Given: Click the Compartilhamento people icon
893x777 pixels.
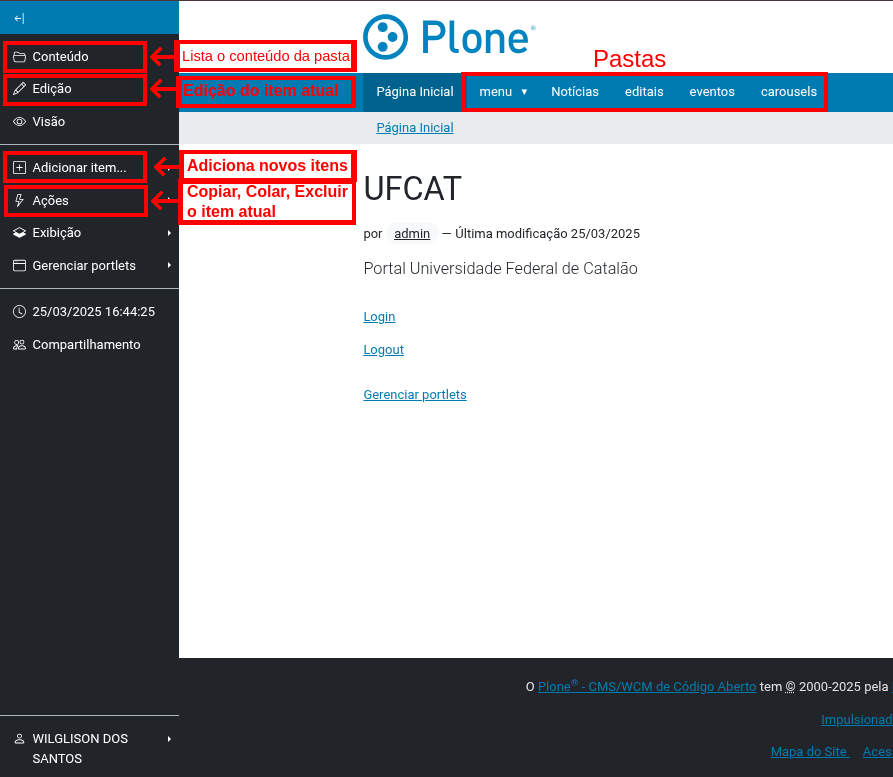Looking at the screenshot, I should [x=19, y=345].
